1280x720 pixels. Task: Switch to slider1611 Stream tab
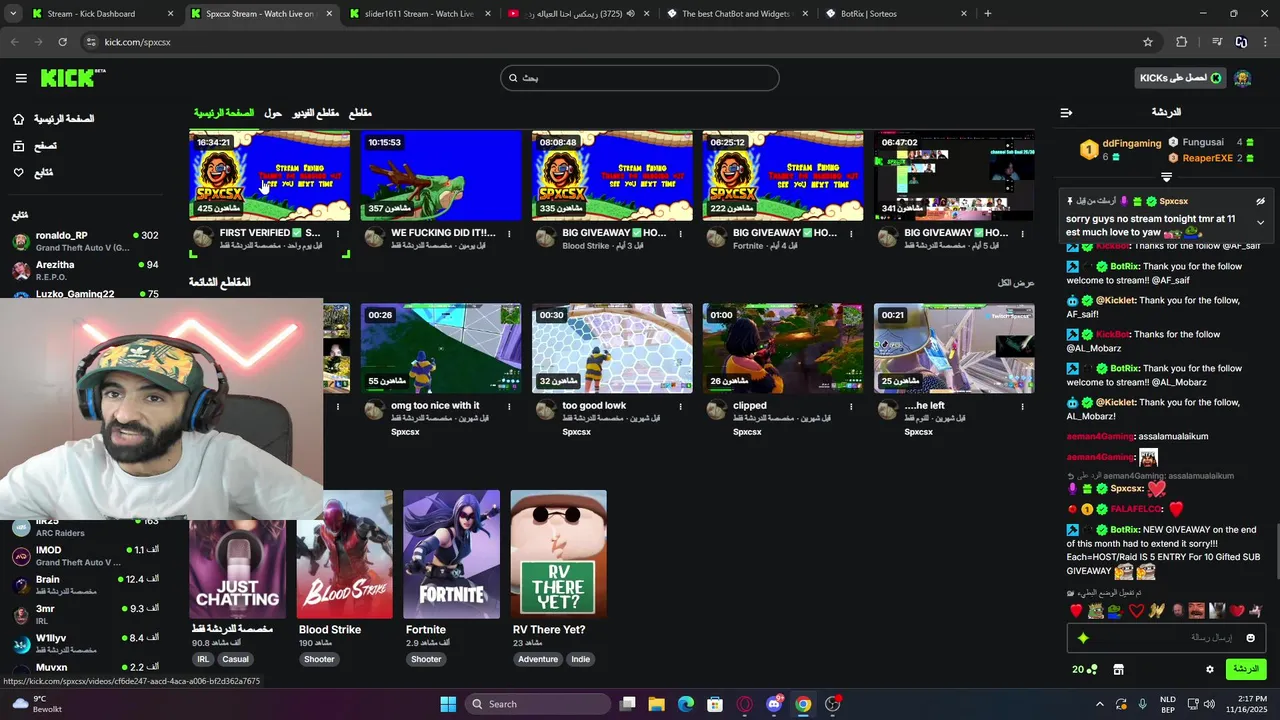click(419, 14)
